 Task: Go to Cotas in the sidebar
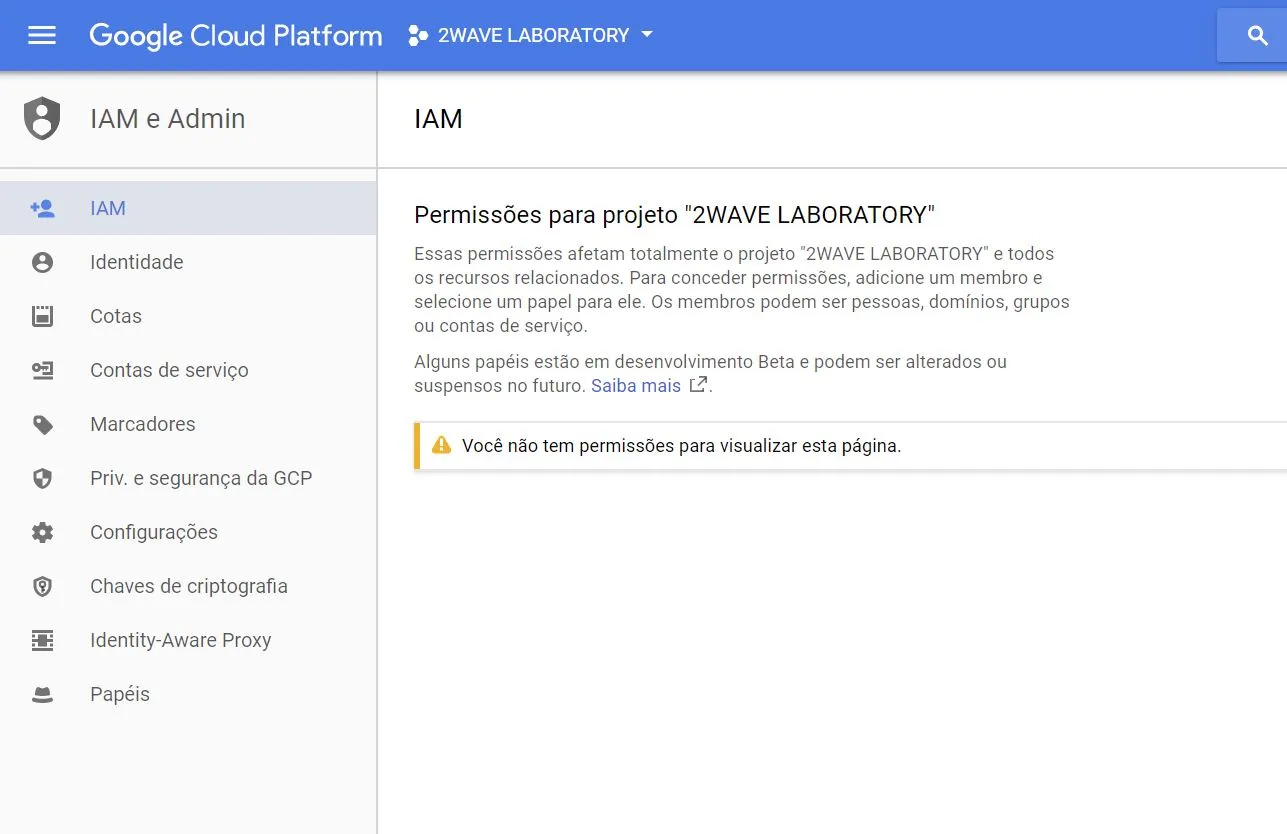pos(188,316)
